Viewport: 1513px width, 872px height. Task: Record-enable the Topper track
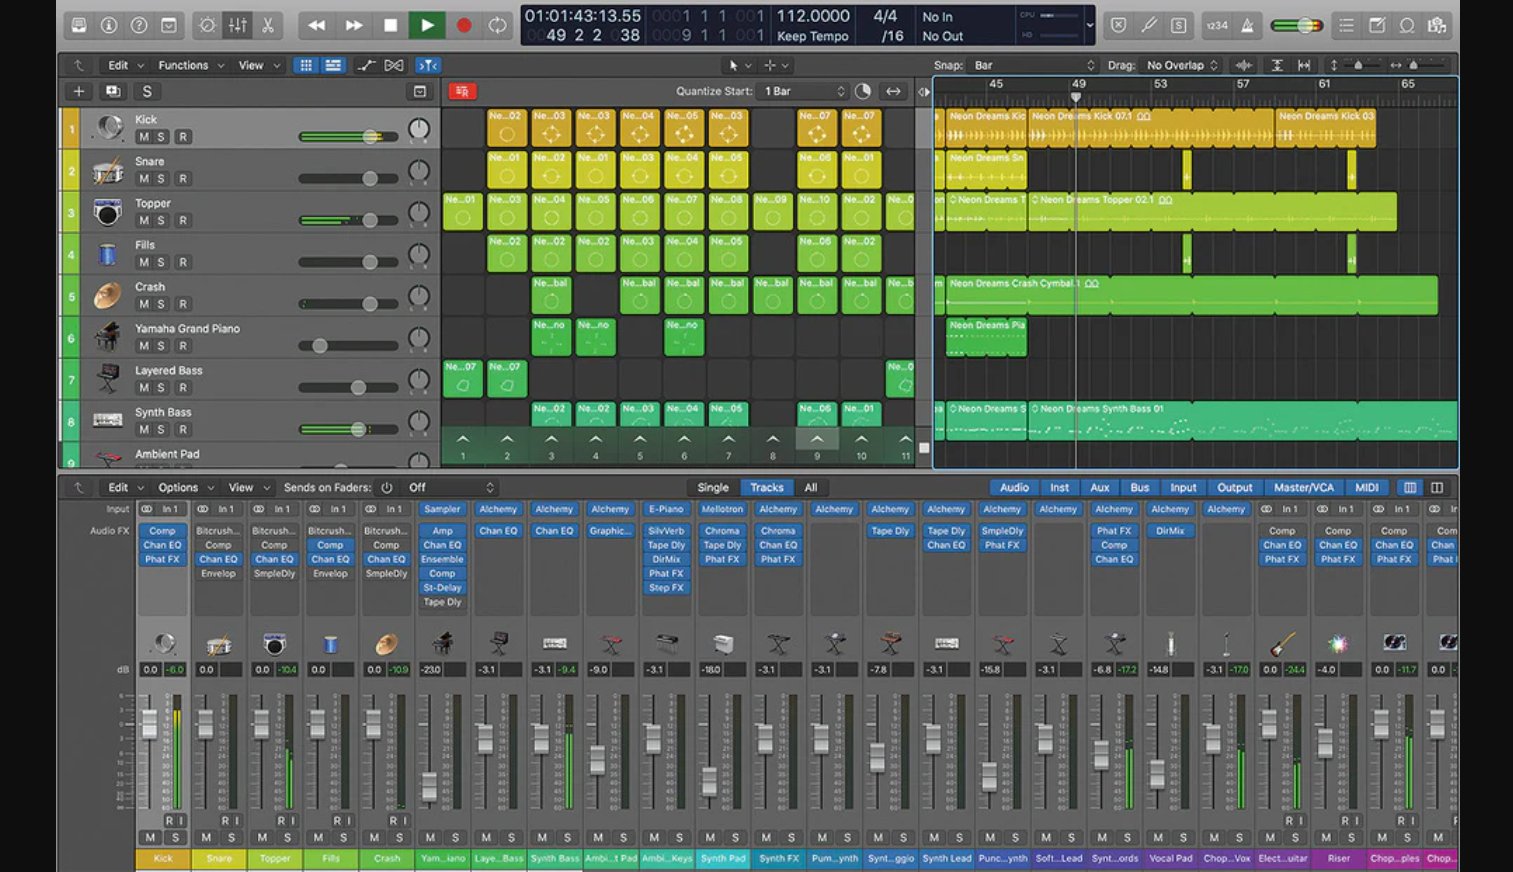[x=182, y=221]
